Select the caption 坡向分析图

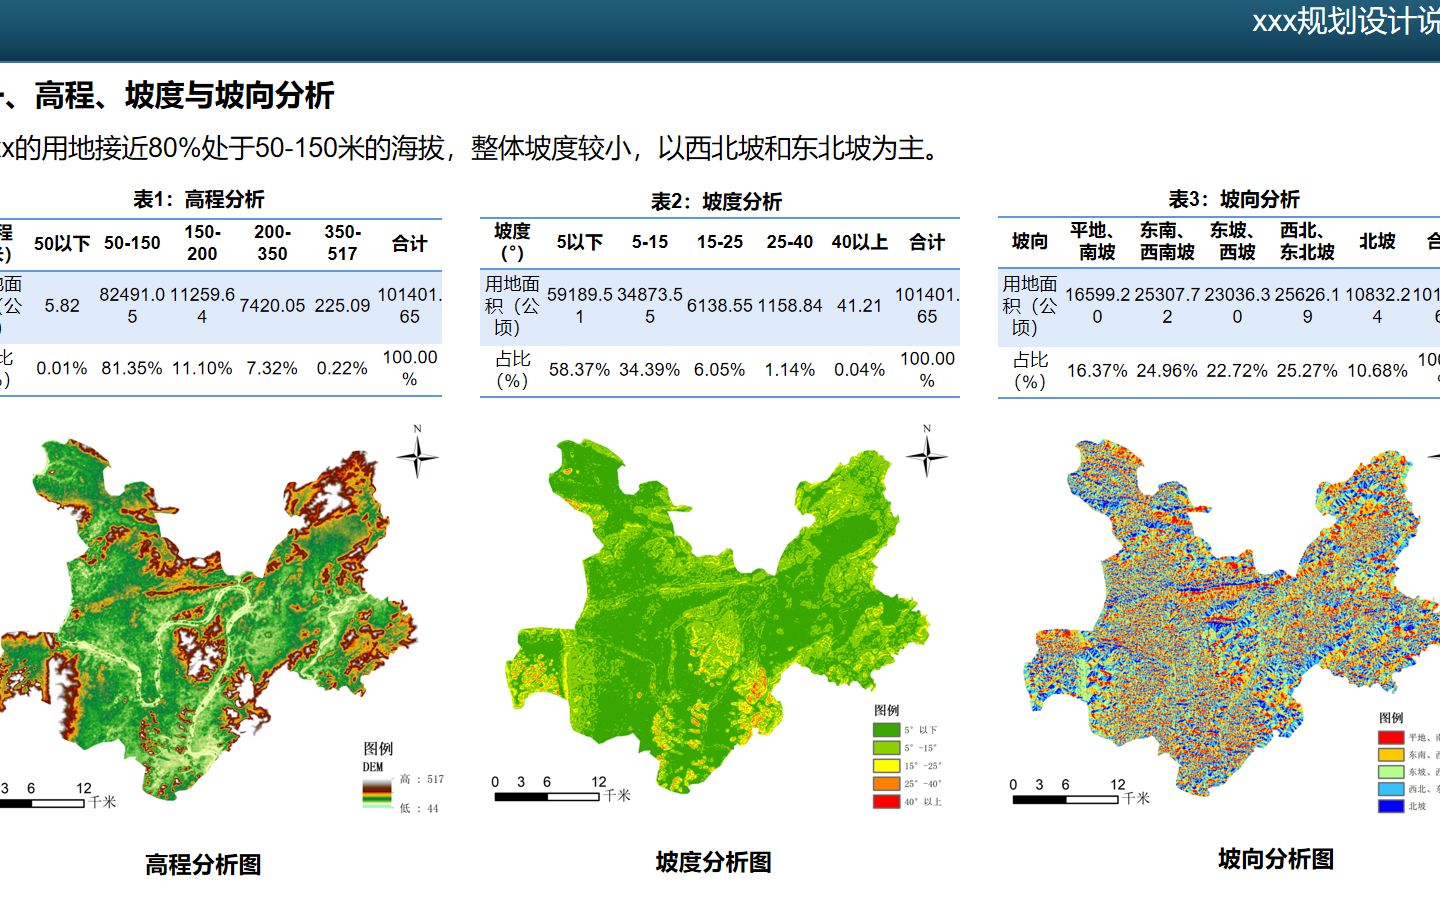pos(1276,859)
